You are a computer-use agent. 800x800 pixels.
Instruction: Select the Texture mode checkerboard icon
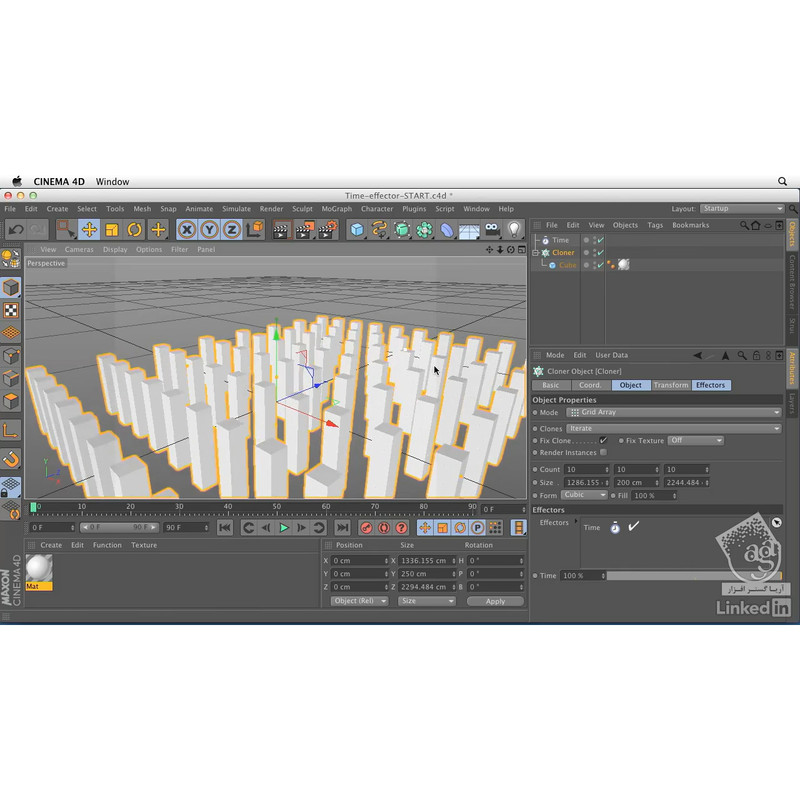coord(11,310)
